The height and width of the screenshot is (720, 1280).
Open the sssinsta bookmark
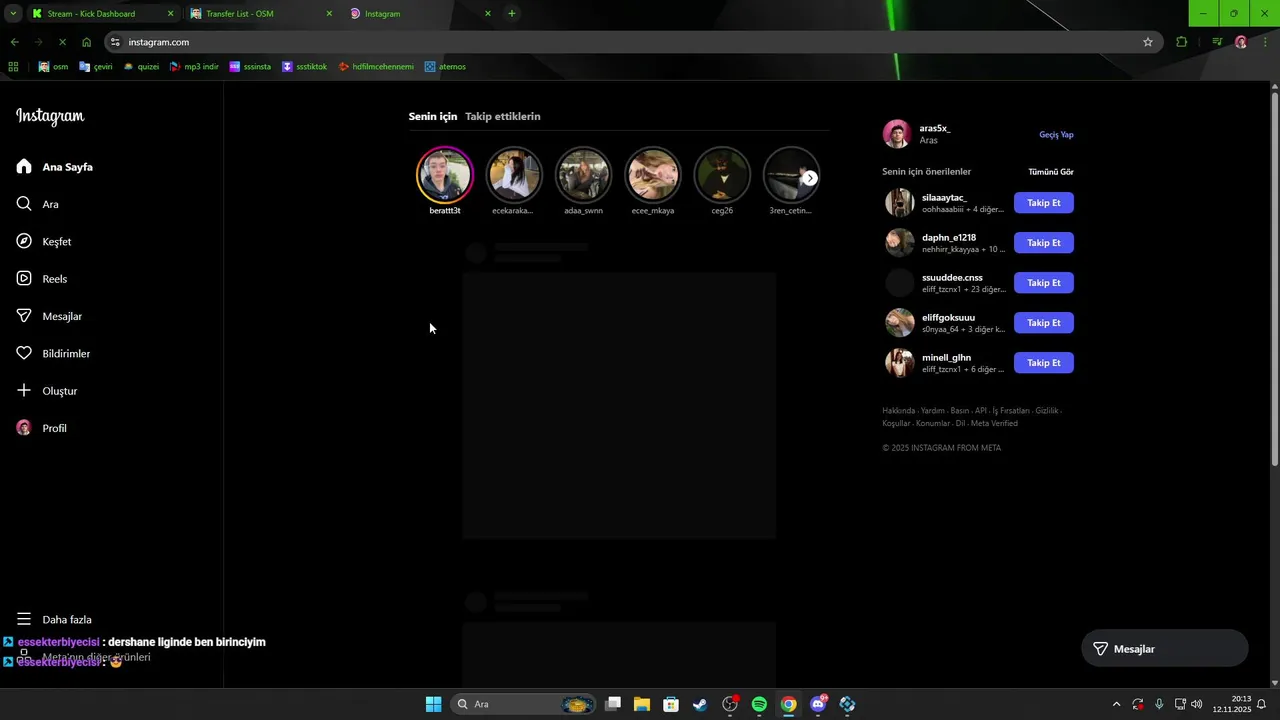250,67
